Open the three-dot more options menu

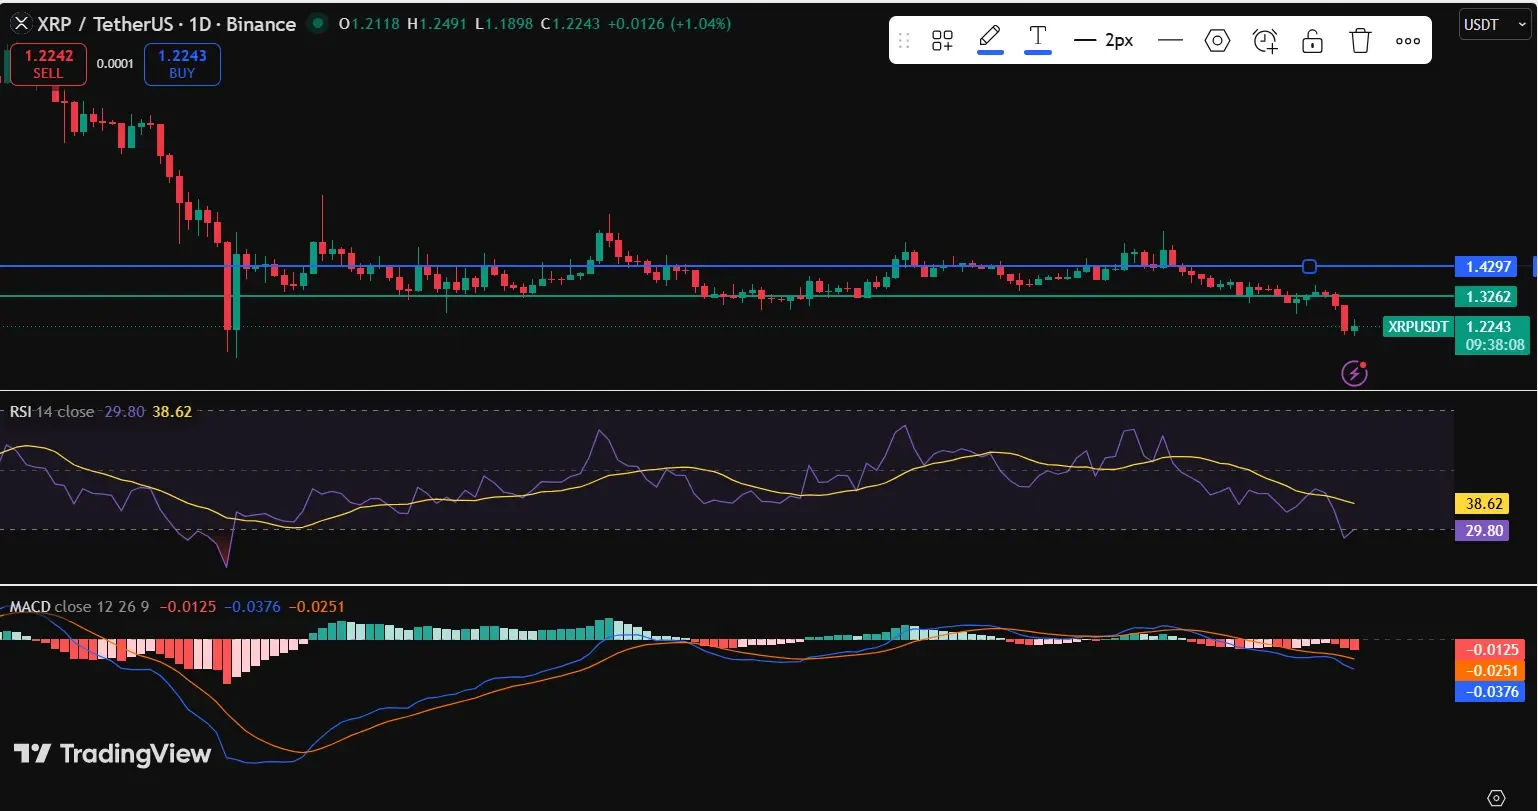tap(1407, 41)
